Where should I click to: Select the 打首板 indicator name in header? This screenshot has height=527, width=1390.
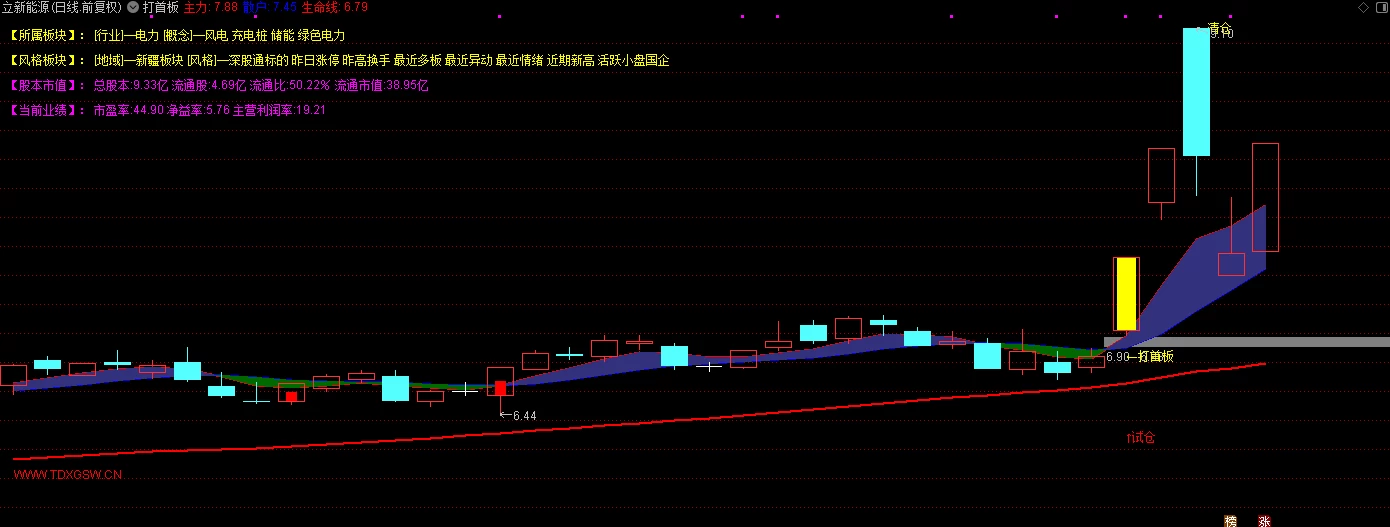point(161,7)
